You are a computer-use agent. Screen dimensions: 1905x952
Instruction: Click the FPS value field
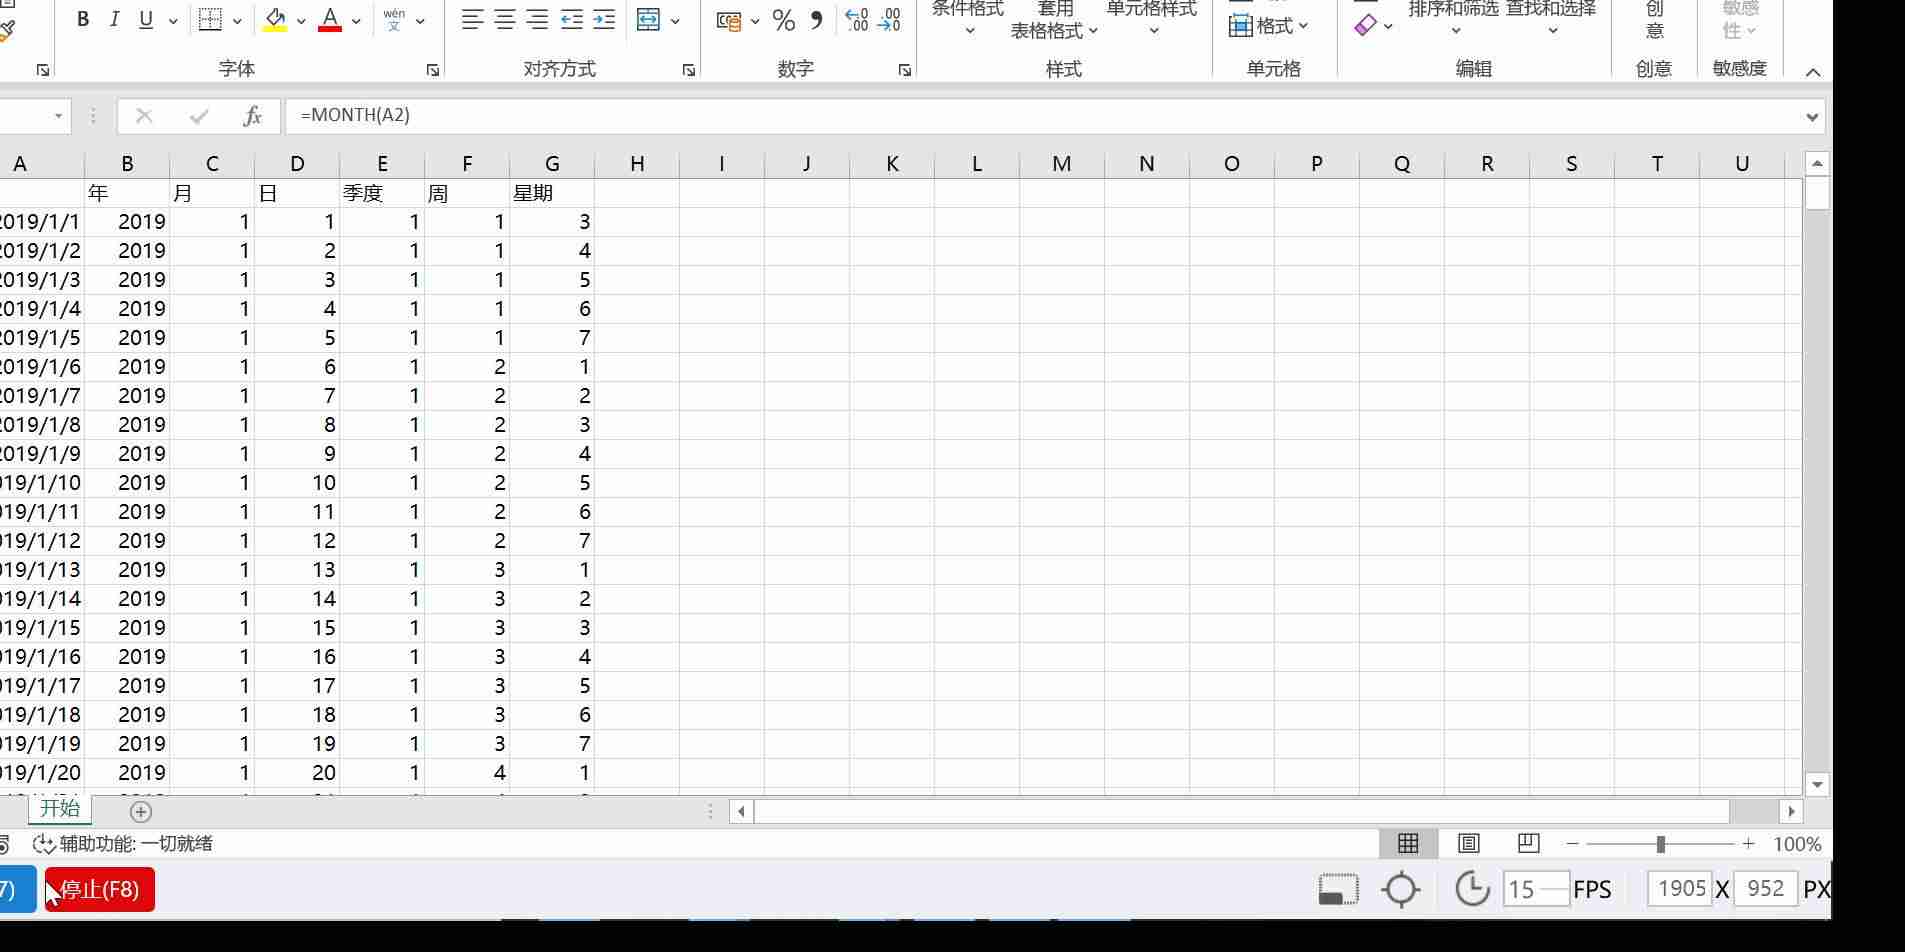(1536, 889)
